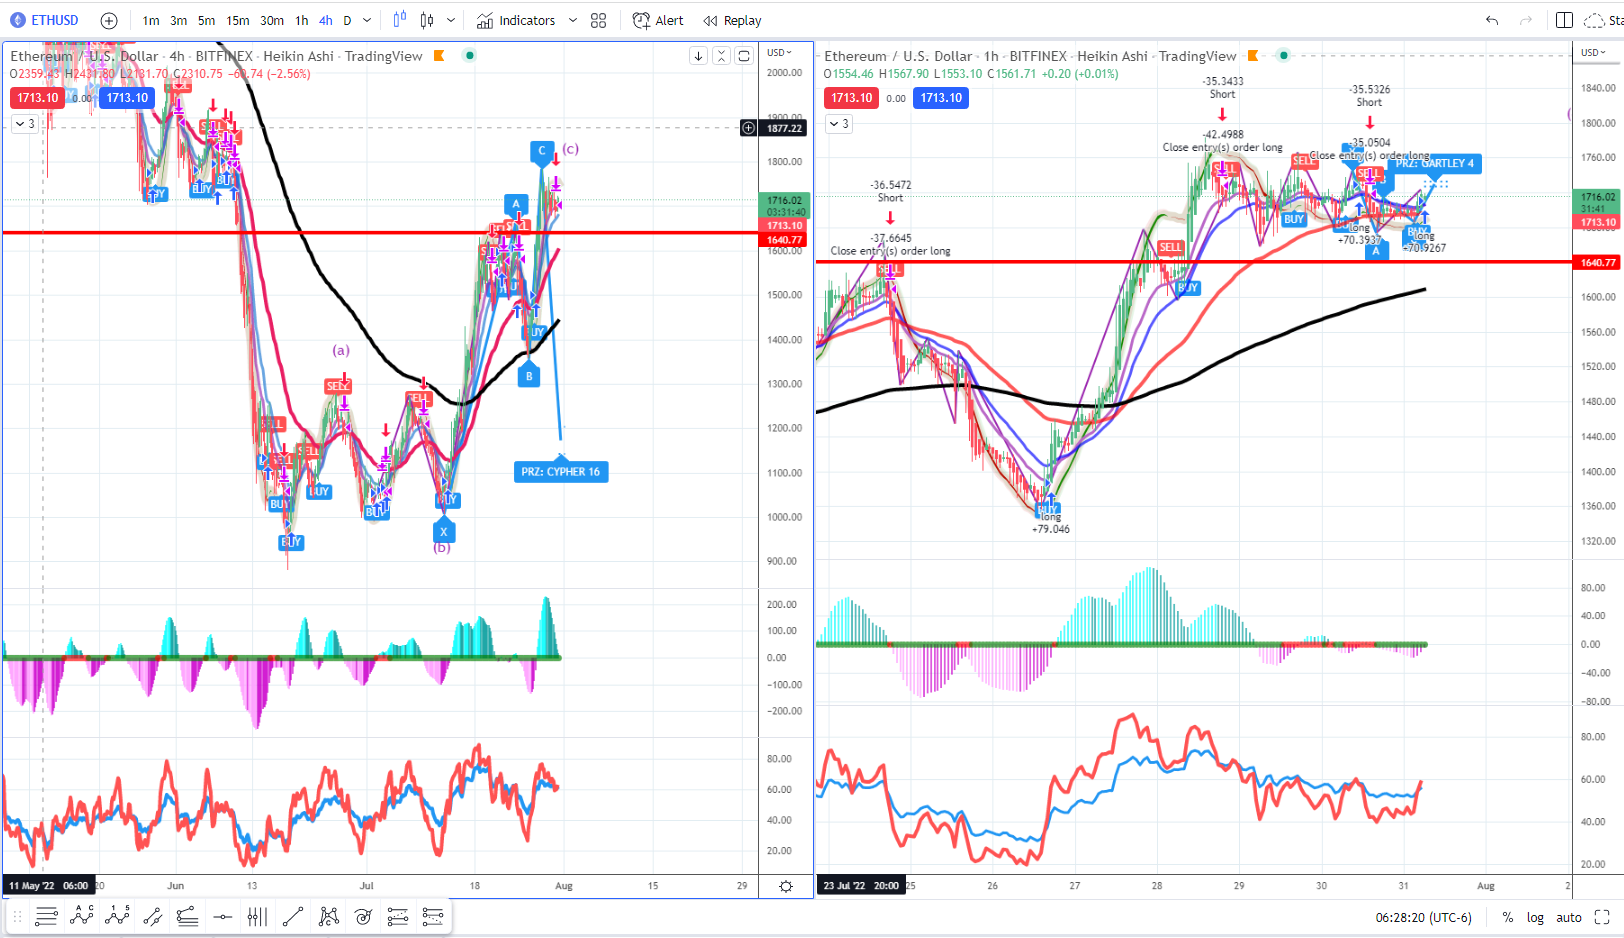Click the Ethereum 1h chart title text

pyautogui.click(x=1030, y=56)
